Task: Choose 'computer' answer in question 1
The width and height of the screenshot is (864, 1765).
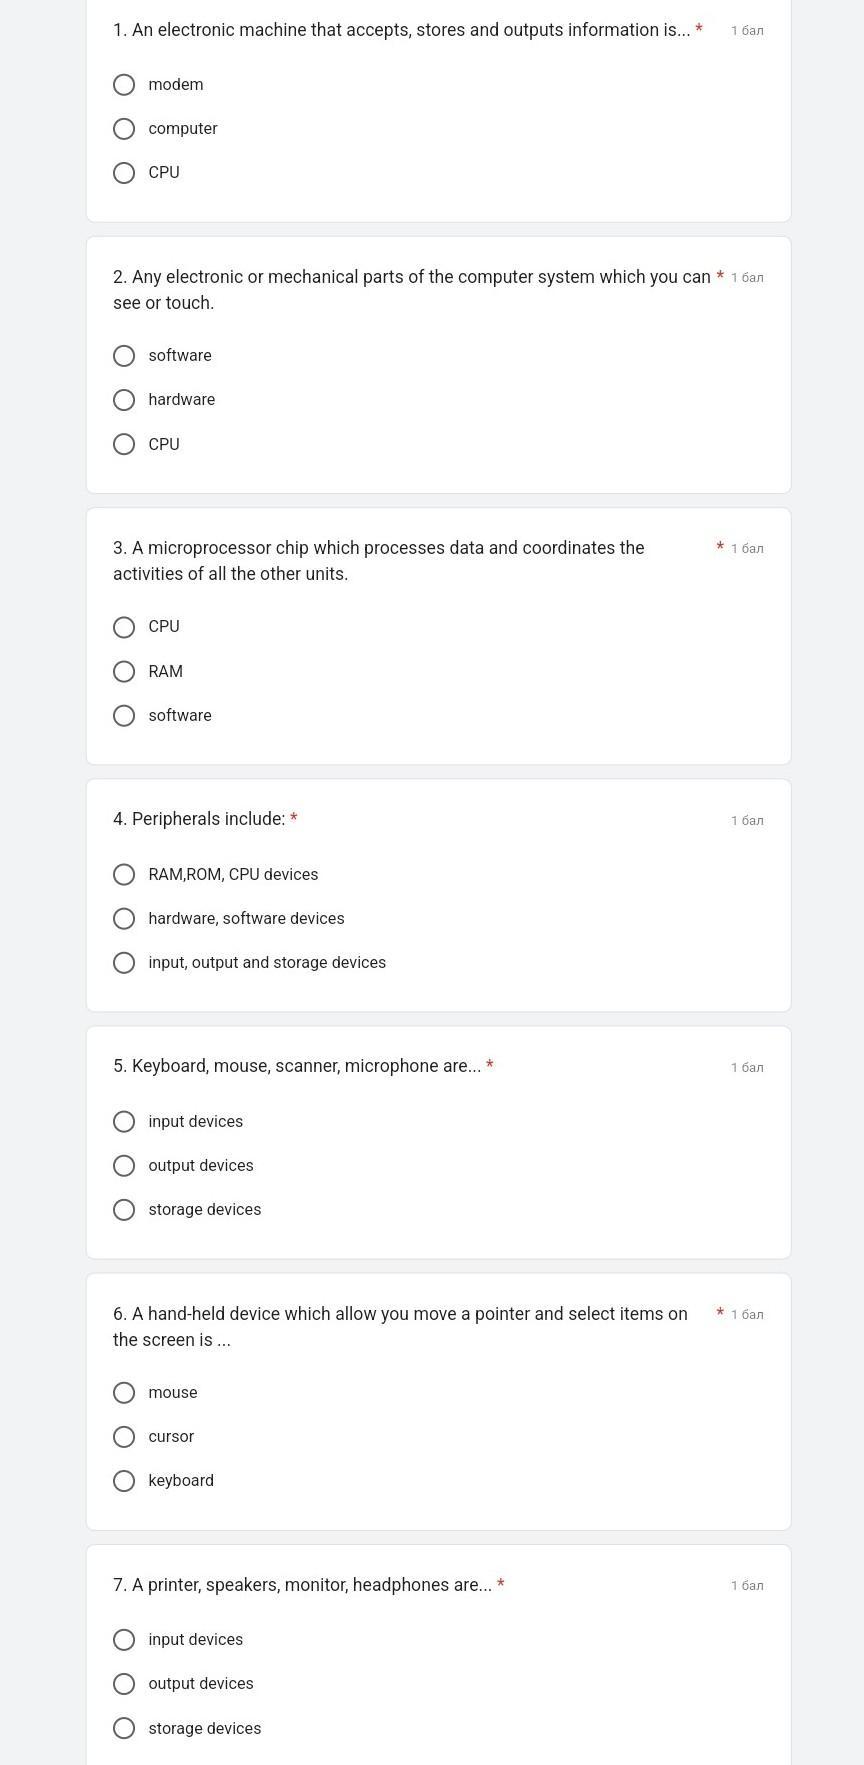Action: (124, 129)
